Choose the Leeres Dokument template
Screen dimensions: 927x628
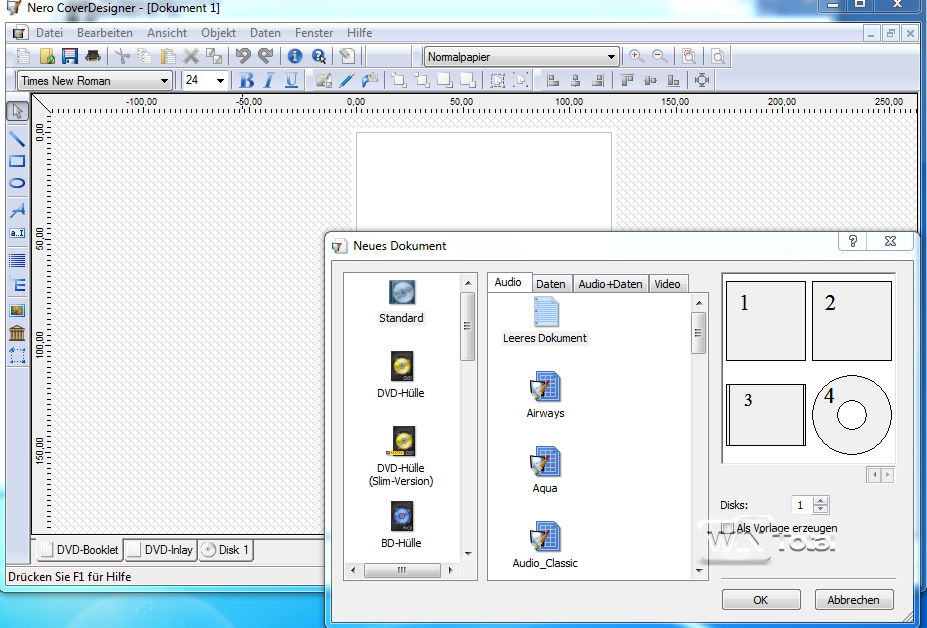[x=545, y=320]
